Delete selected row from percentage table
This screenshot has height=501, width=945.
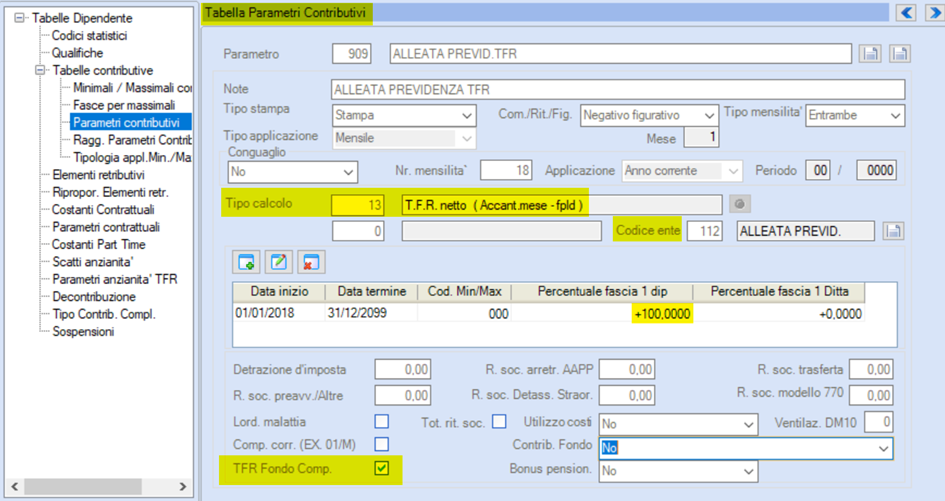point(311,262)
